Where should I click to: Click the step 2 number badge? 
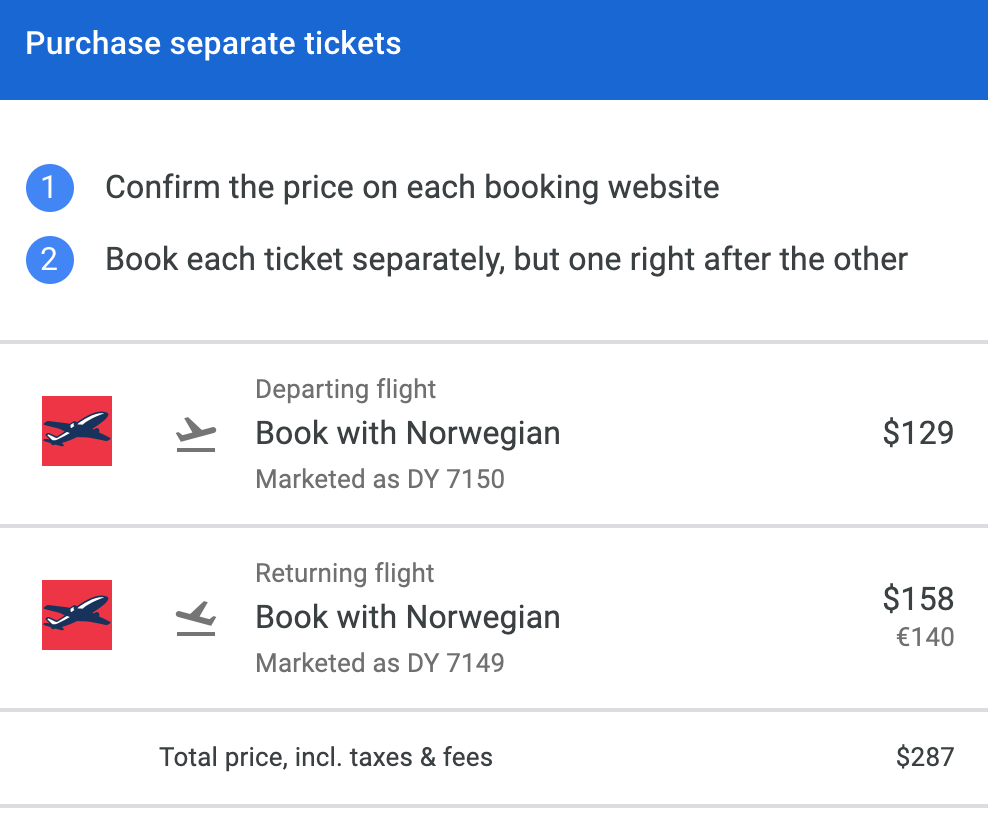click(x=50, y=260)
